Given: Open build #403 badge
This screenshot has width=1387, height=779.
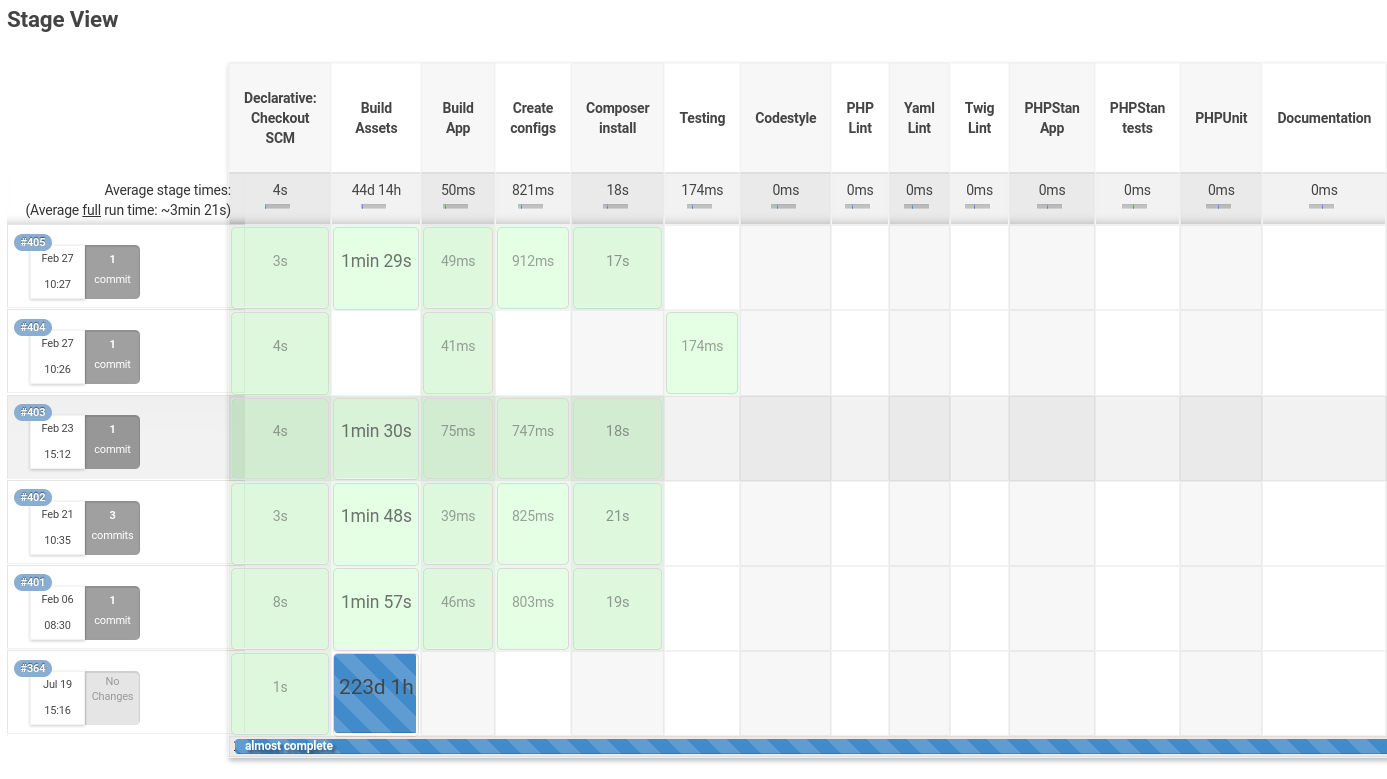Looking at the screenshot, I should [x=33, y=412].
